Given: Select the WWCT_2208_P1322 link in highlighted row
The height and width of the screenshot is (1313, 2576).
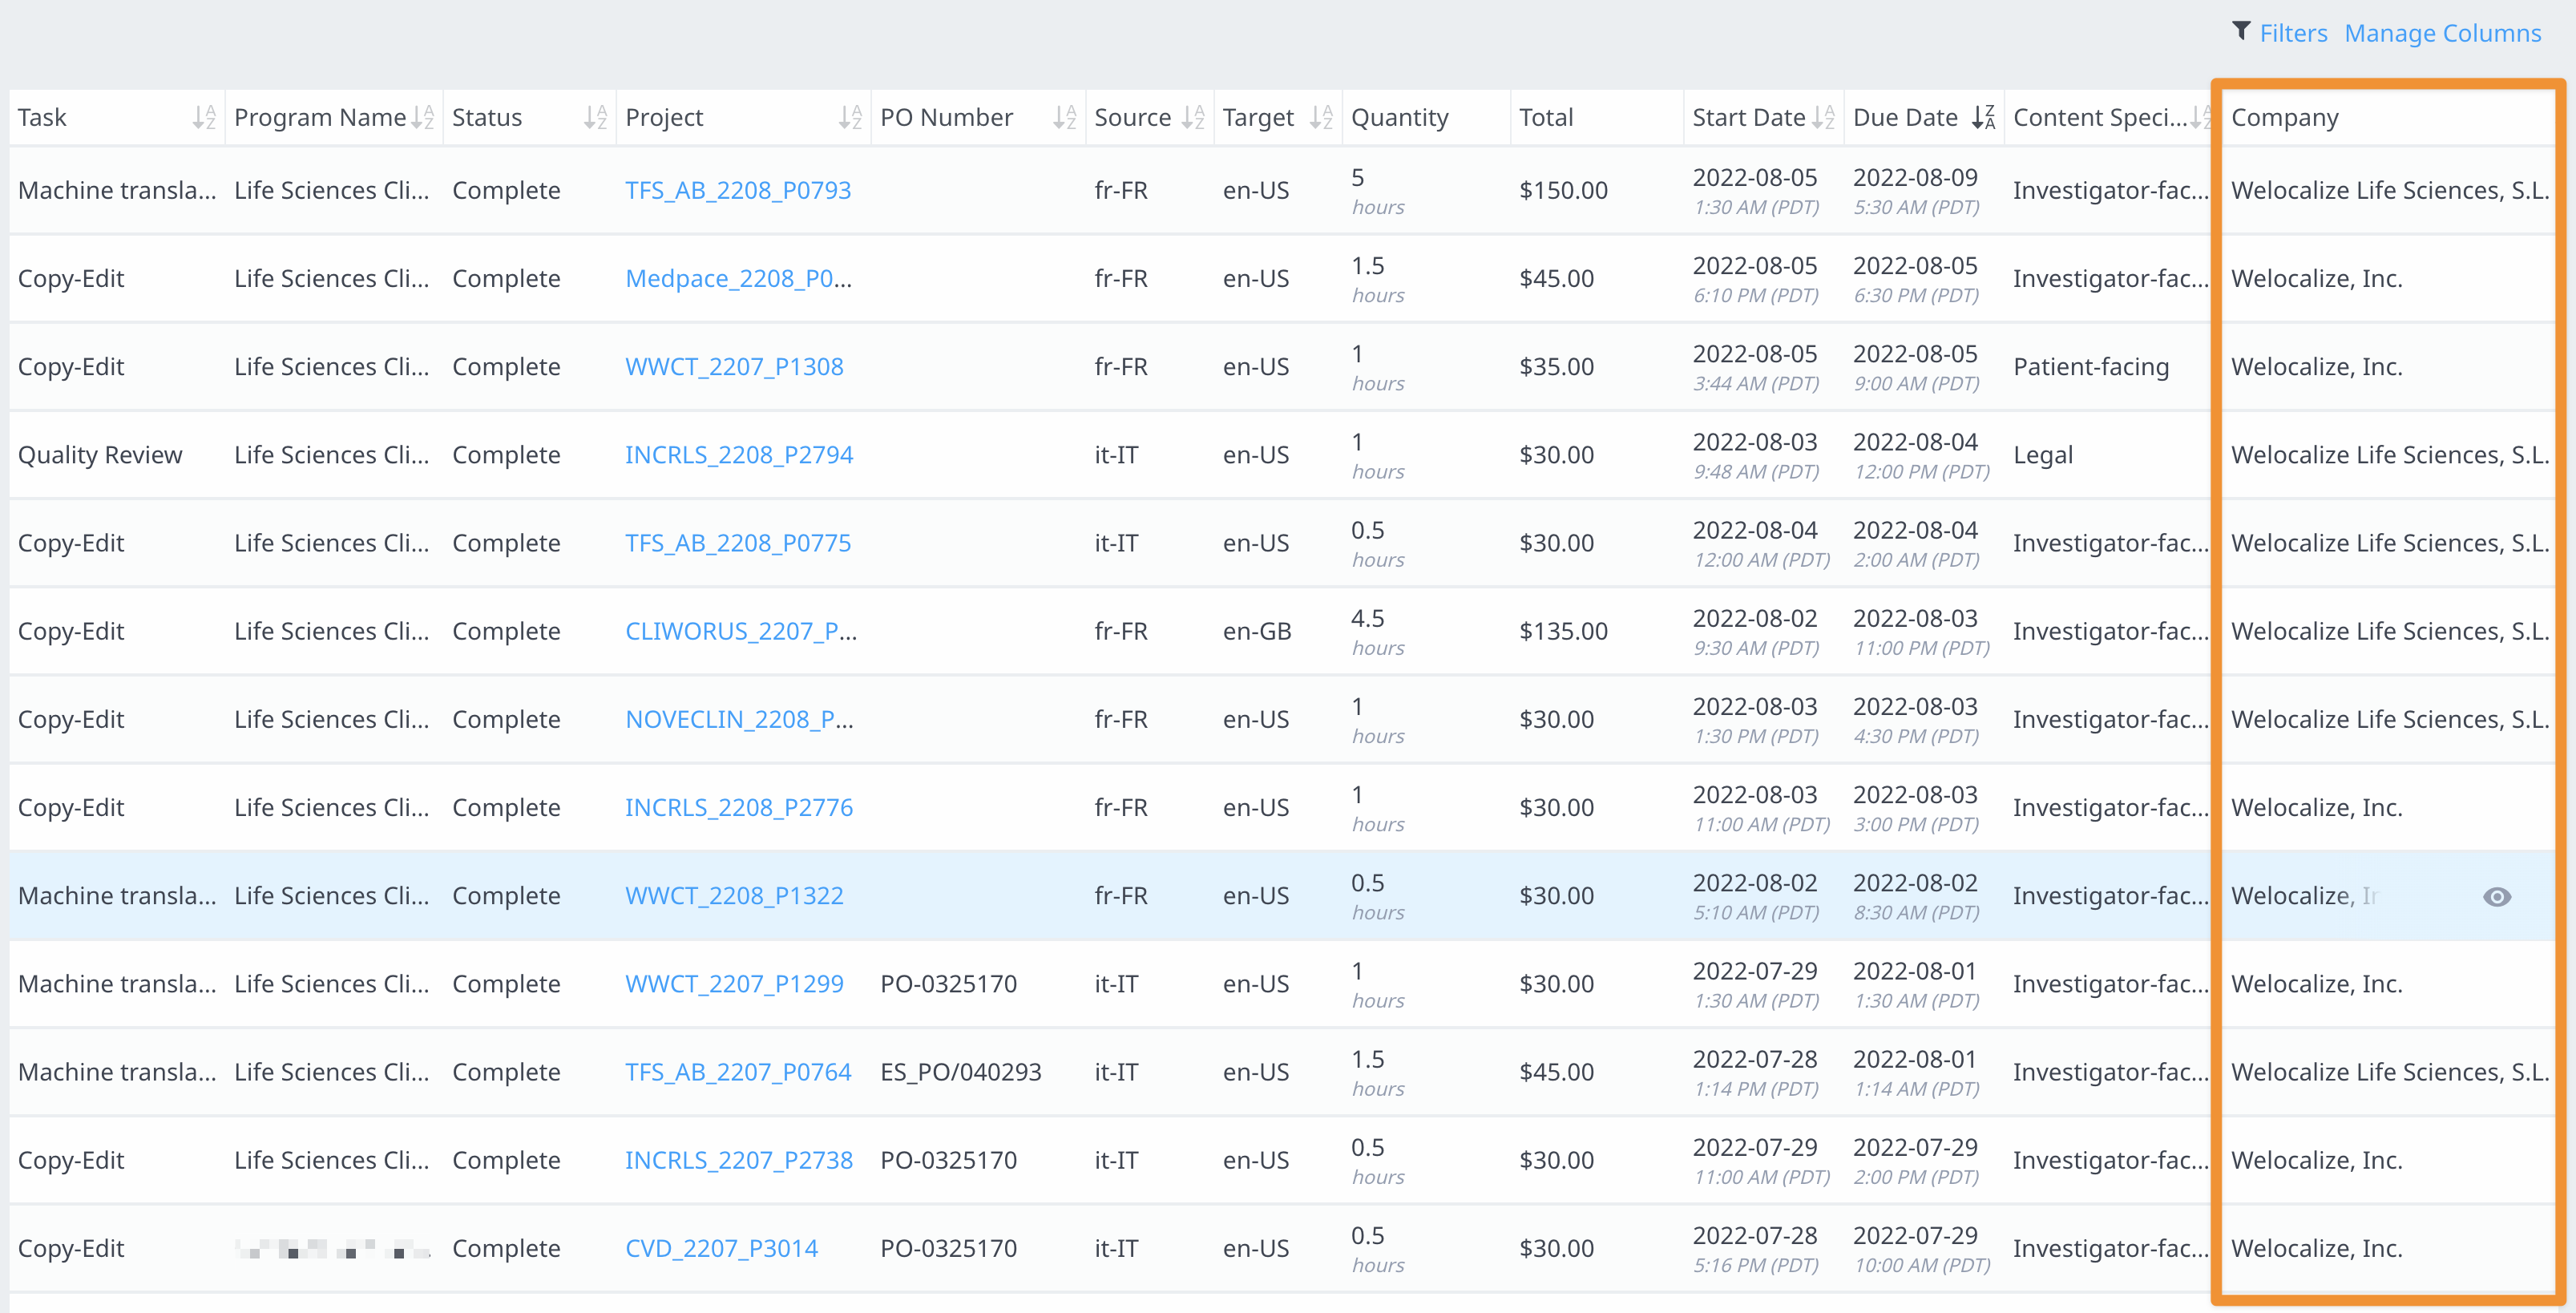Looking at the screenshot, I should click(734, 896).
